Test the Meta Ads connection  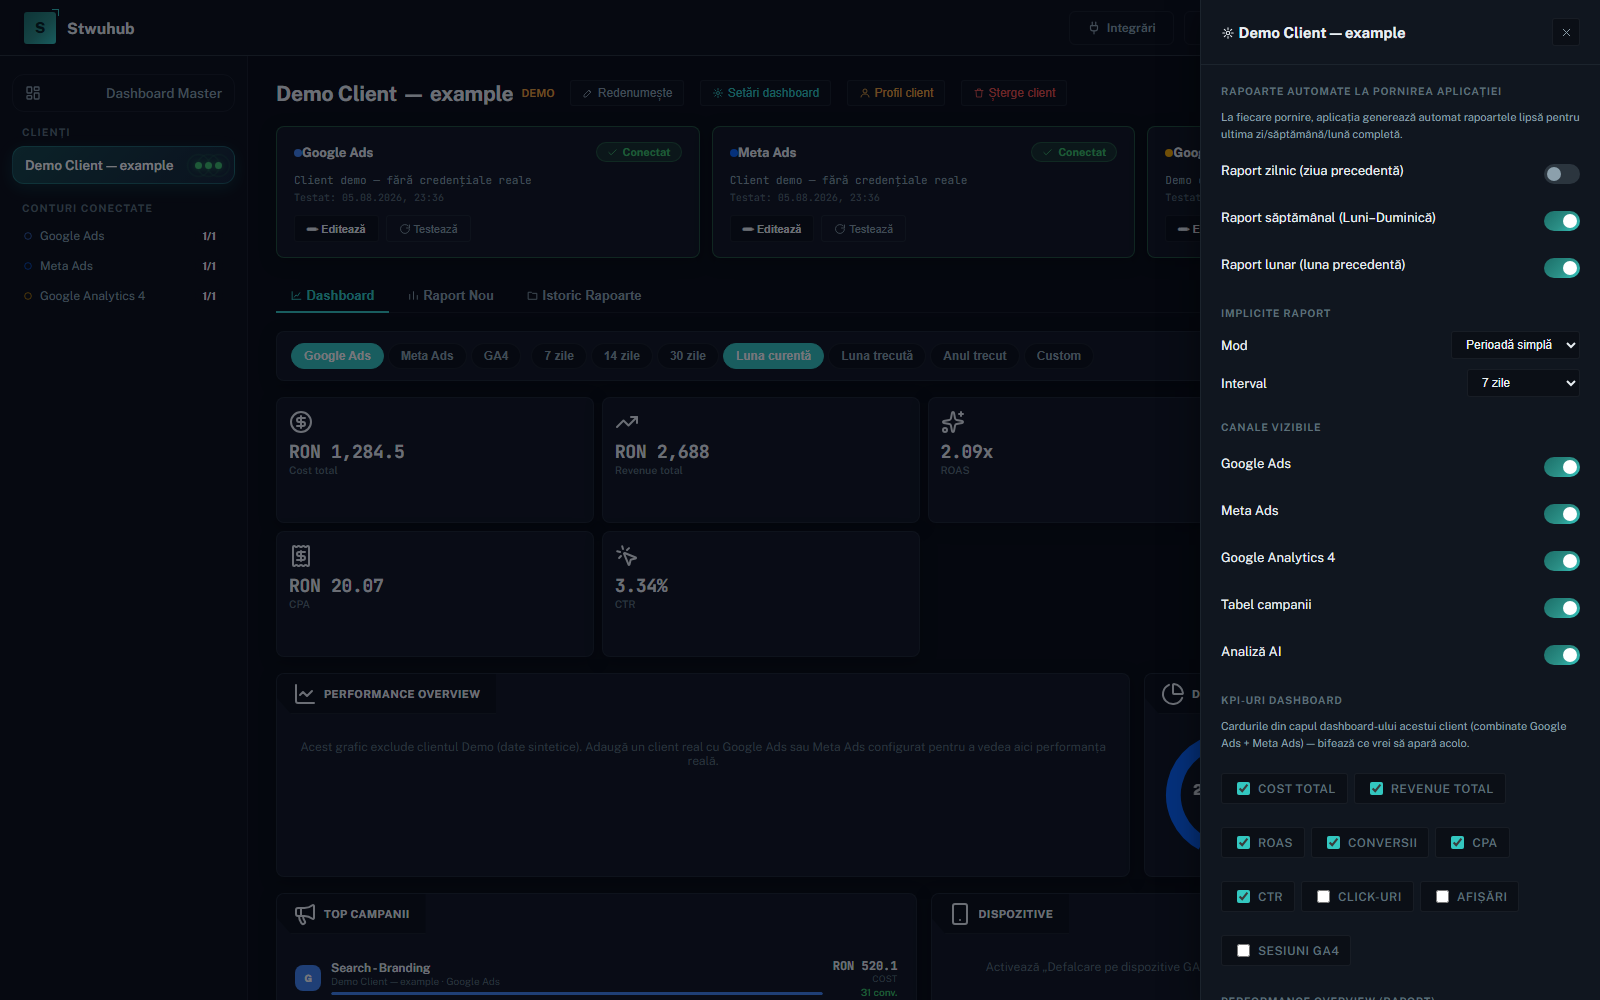click(x=864, y=229)
